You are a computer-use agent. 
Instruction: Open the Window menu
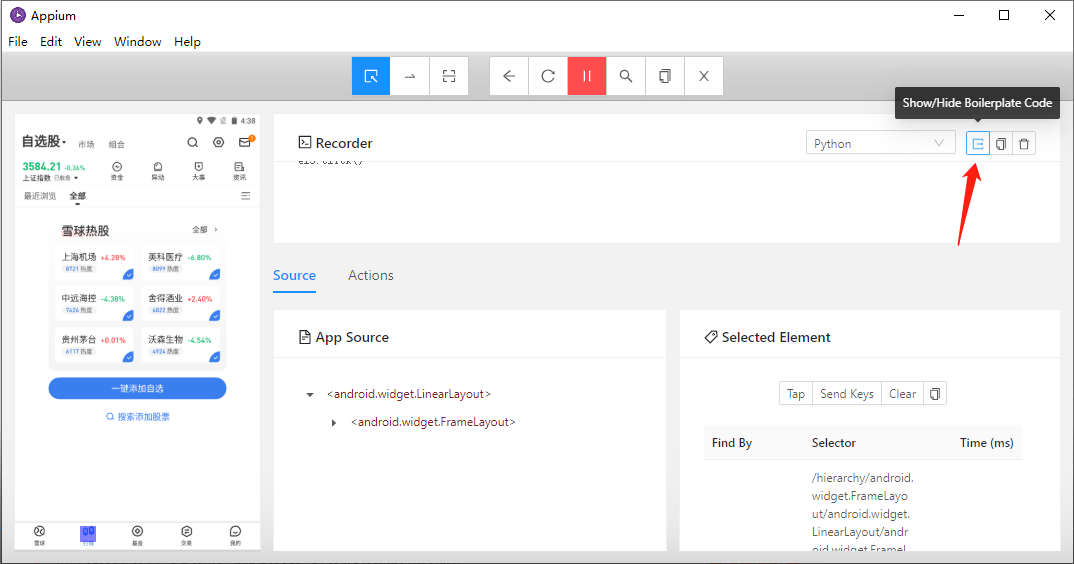(x=138, y=42)
